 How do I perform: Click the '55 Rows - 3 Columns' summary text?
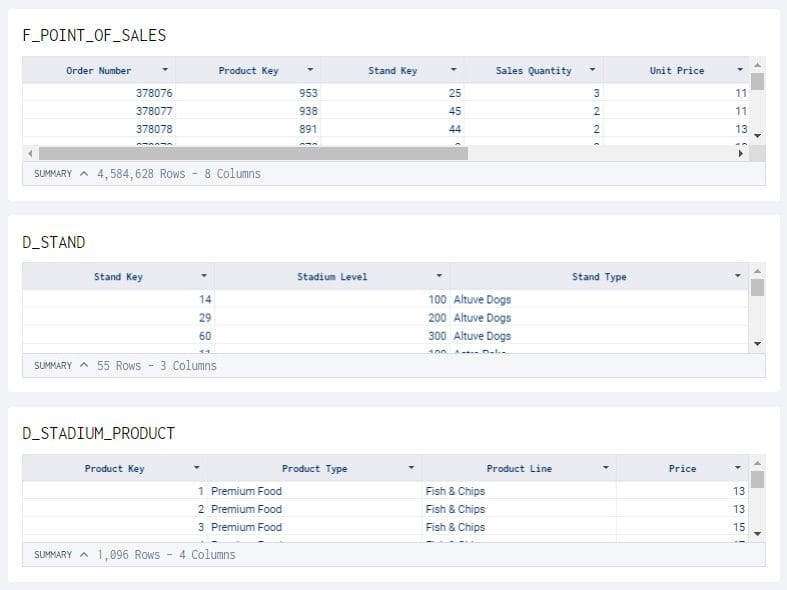coord(157,366)
